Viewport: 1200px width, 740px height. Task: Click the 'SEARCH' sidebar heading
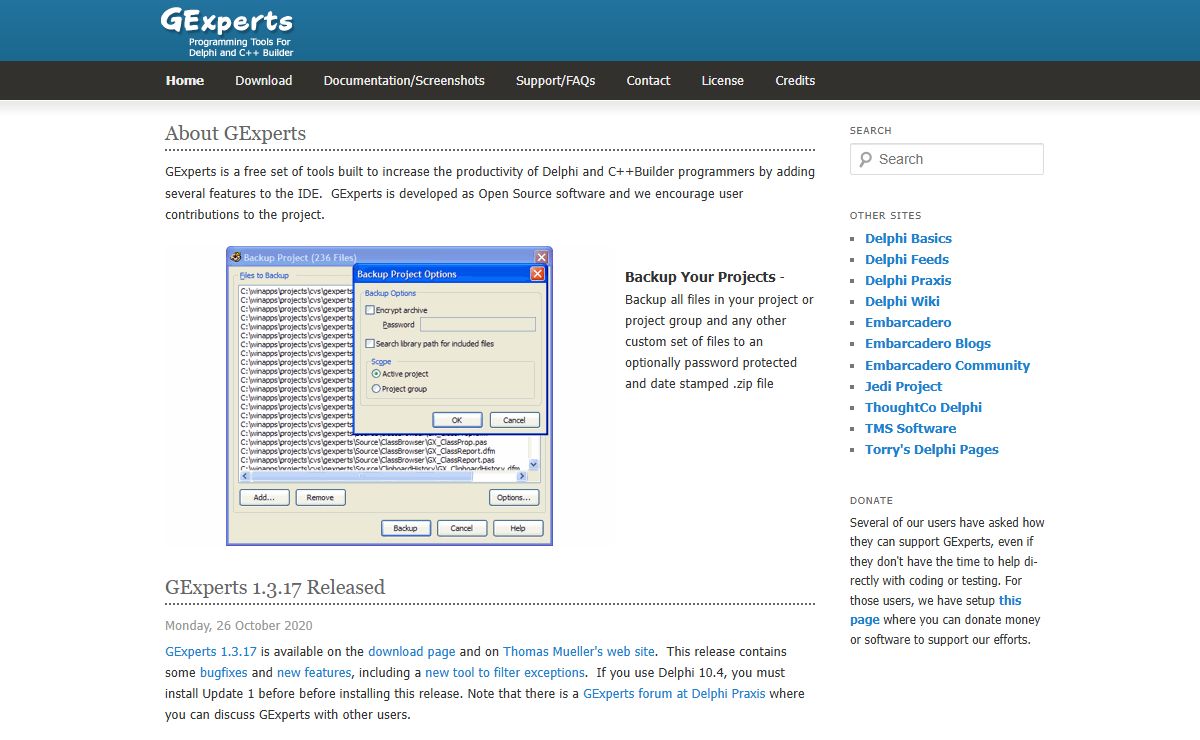pyautogui.click(x=871, y=131)
